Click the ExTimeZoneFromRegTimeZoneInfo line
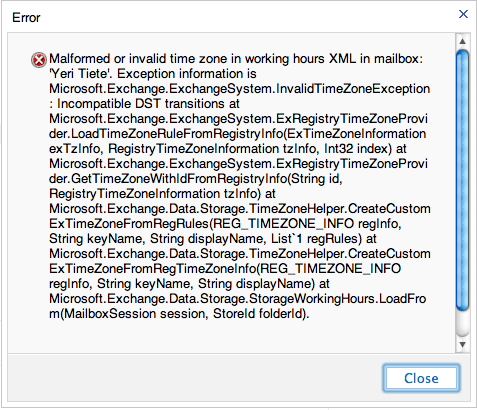Image resolution: width=477 pixels, height=410 pixels. pos(225,269)
